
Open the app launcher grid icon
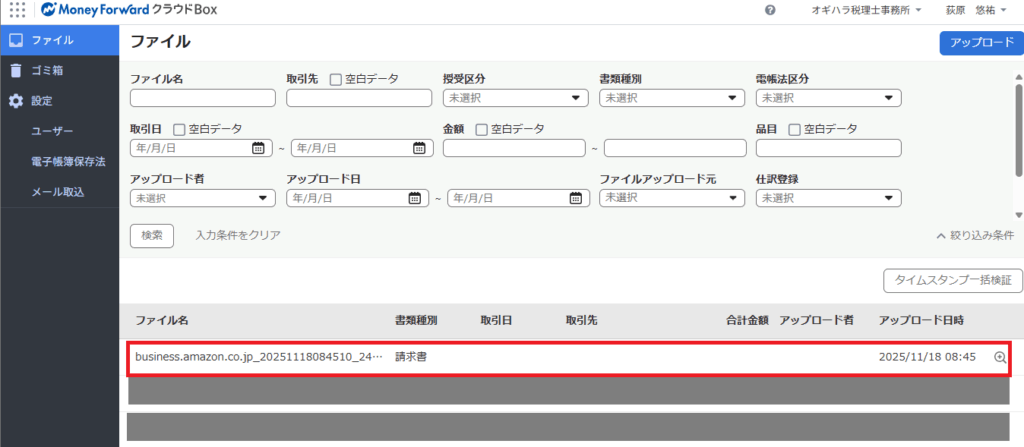pos(17,10)
